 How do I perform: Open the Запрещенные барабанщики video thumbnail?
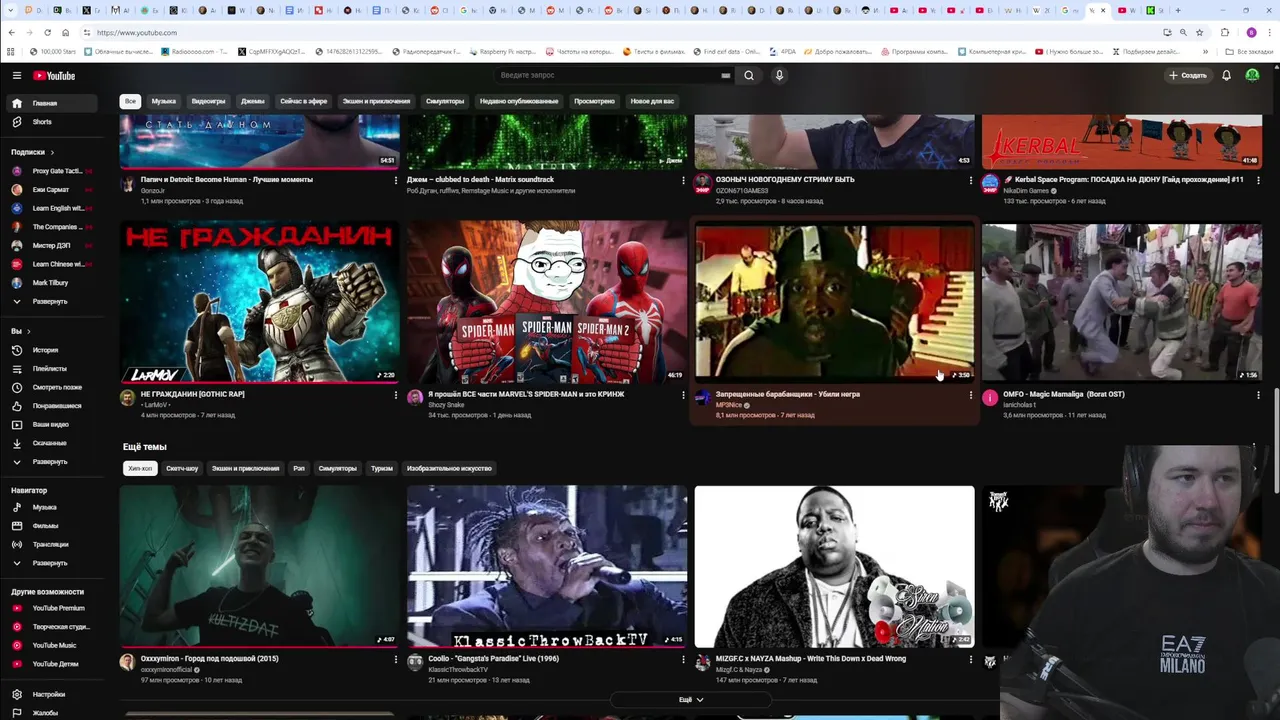tap(835, 303)
